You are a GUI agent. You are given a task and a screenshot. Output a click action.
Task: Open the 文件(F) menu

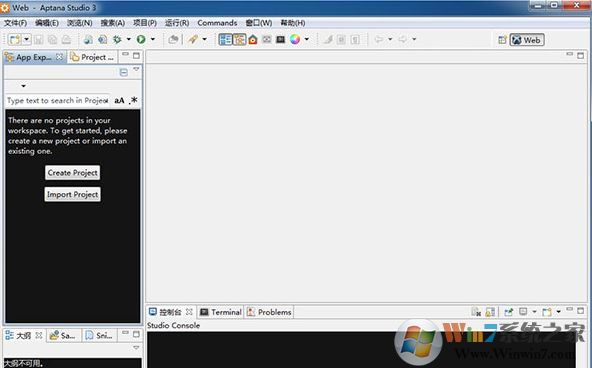15,23
